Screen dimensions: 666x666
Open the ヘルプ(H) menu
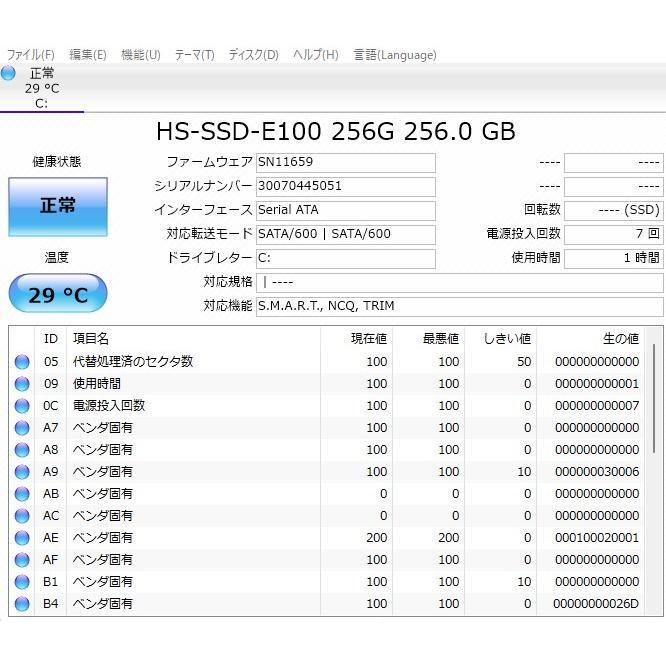click(x=316, y=55)
